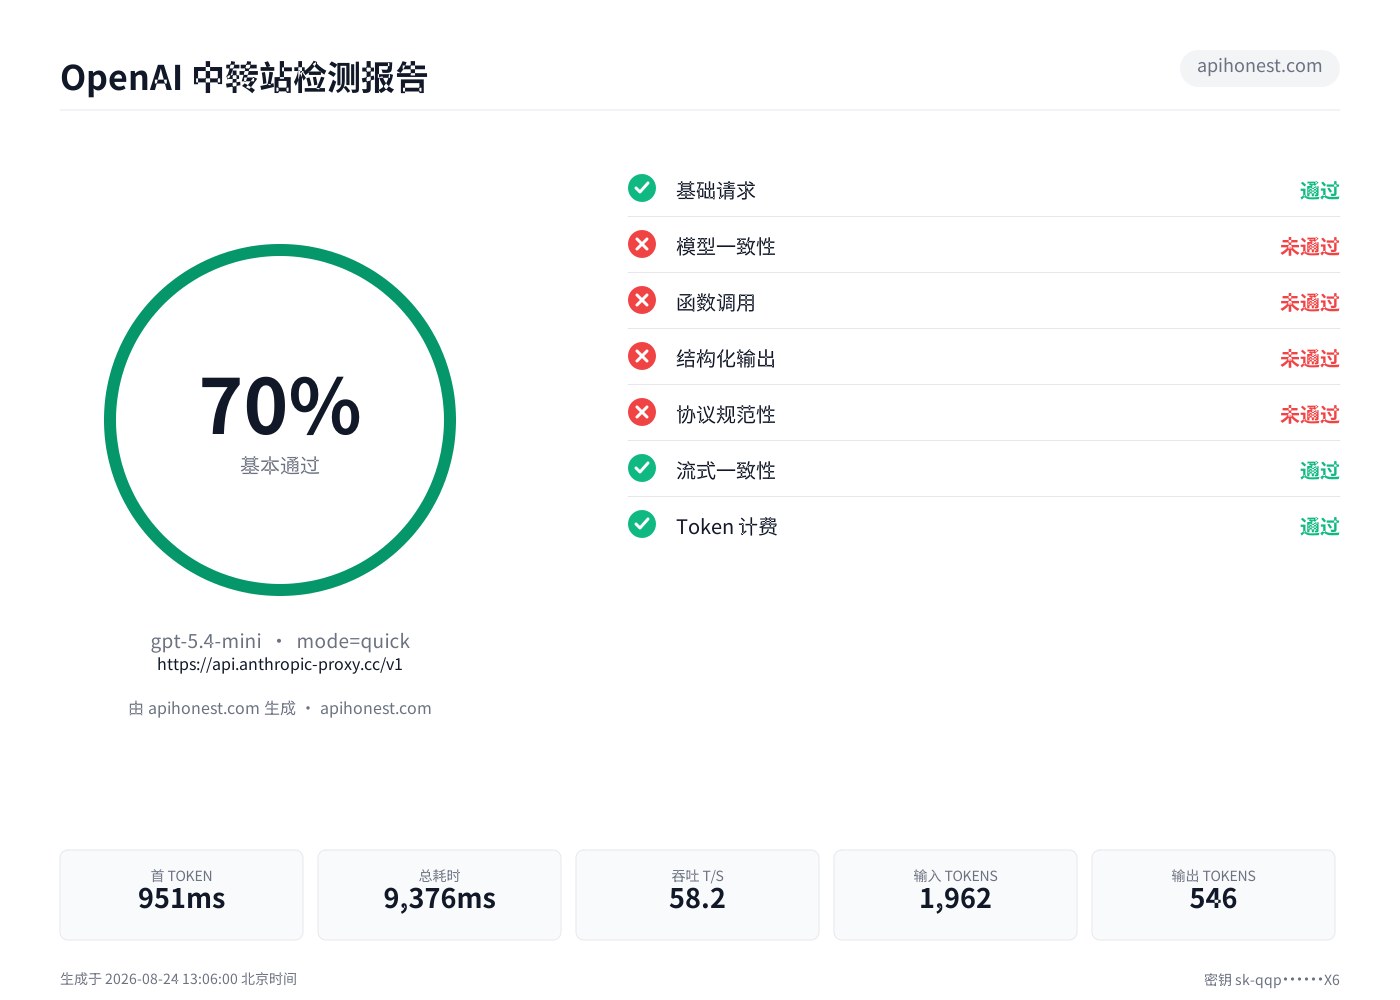1400x1000 pixels.
Task: Click the 70% score progress ring
Action: click(x=280, y=420)
